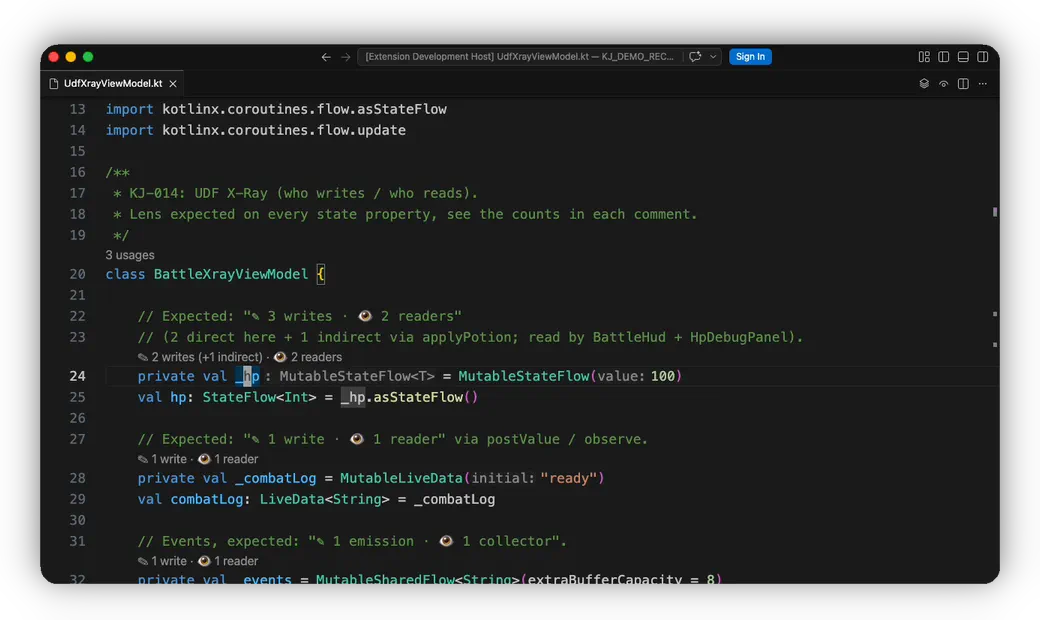
Task: Toggle the bottom panel visibility
Action: [963, 57]
